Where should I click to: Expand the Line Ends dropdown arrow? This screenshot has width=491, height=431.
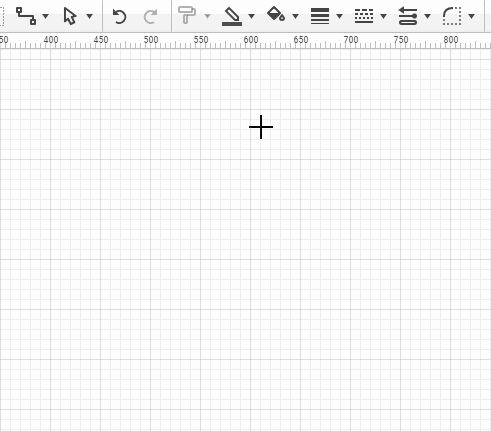(x=427, y=16)
